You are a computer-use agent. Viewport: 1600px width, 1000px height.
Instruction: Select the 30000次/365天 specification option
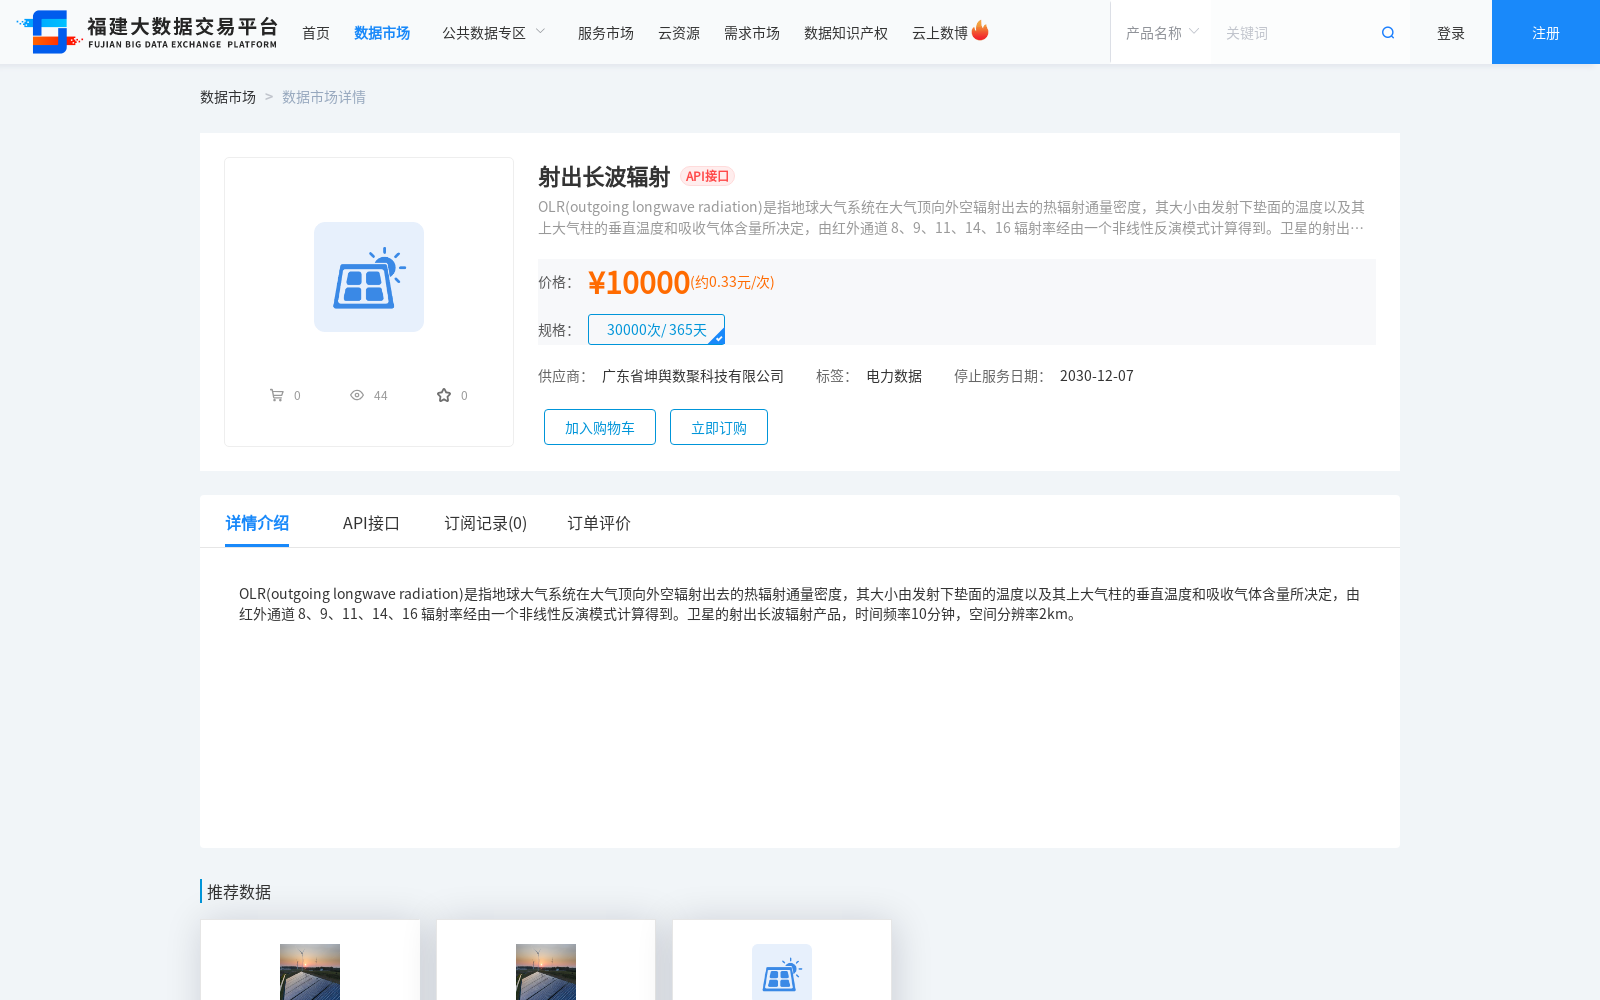pos(656,329)
